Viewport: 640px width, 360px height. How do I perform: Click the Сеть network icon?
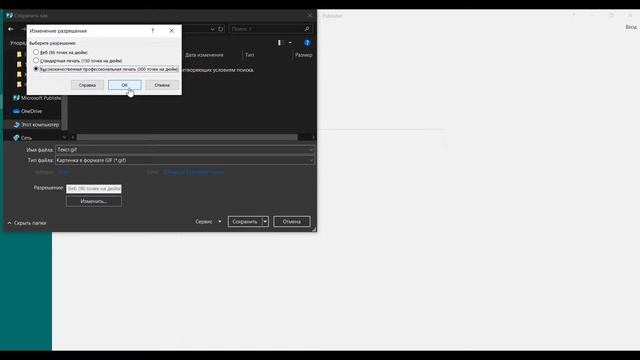16,138
